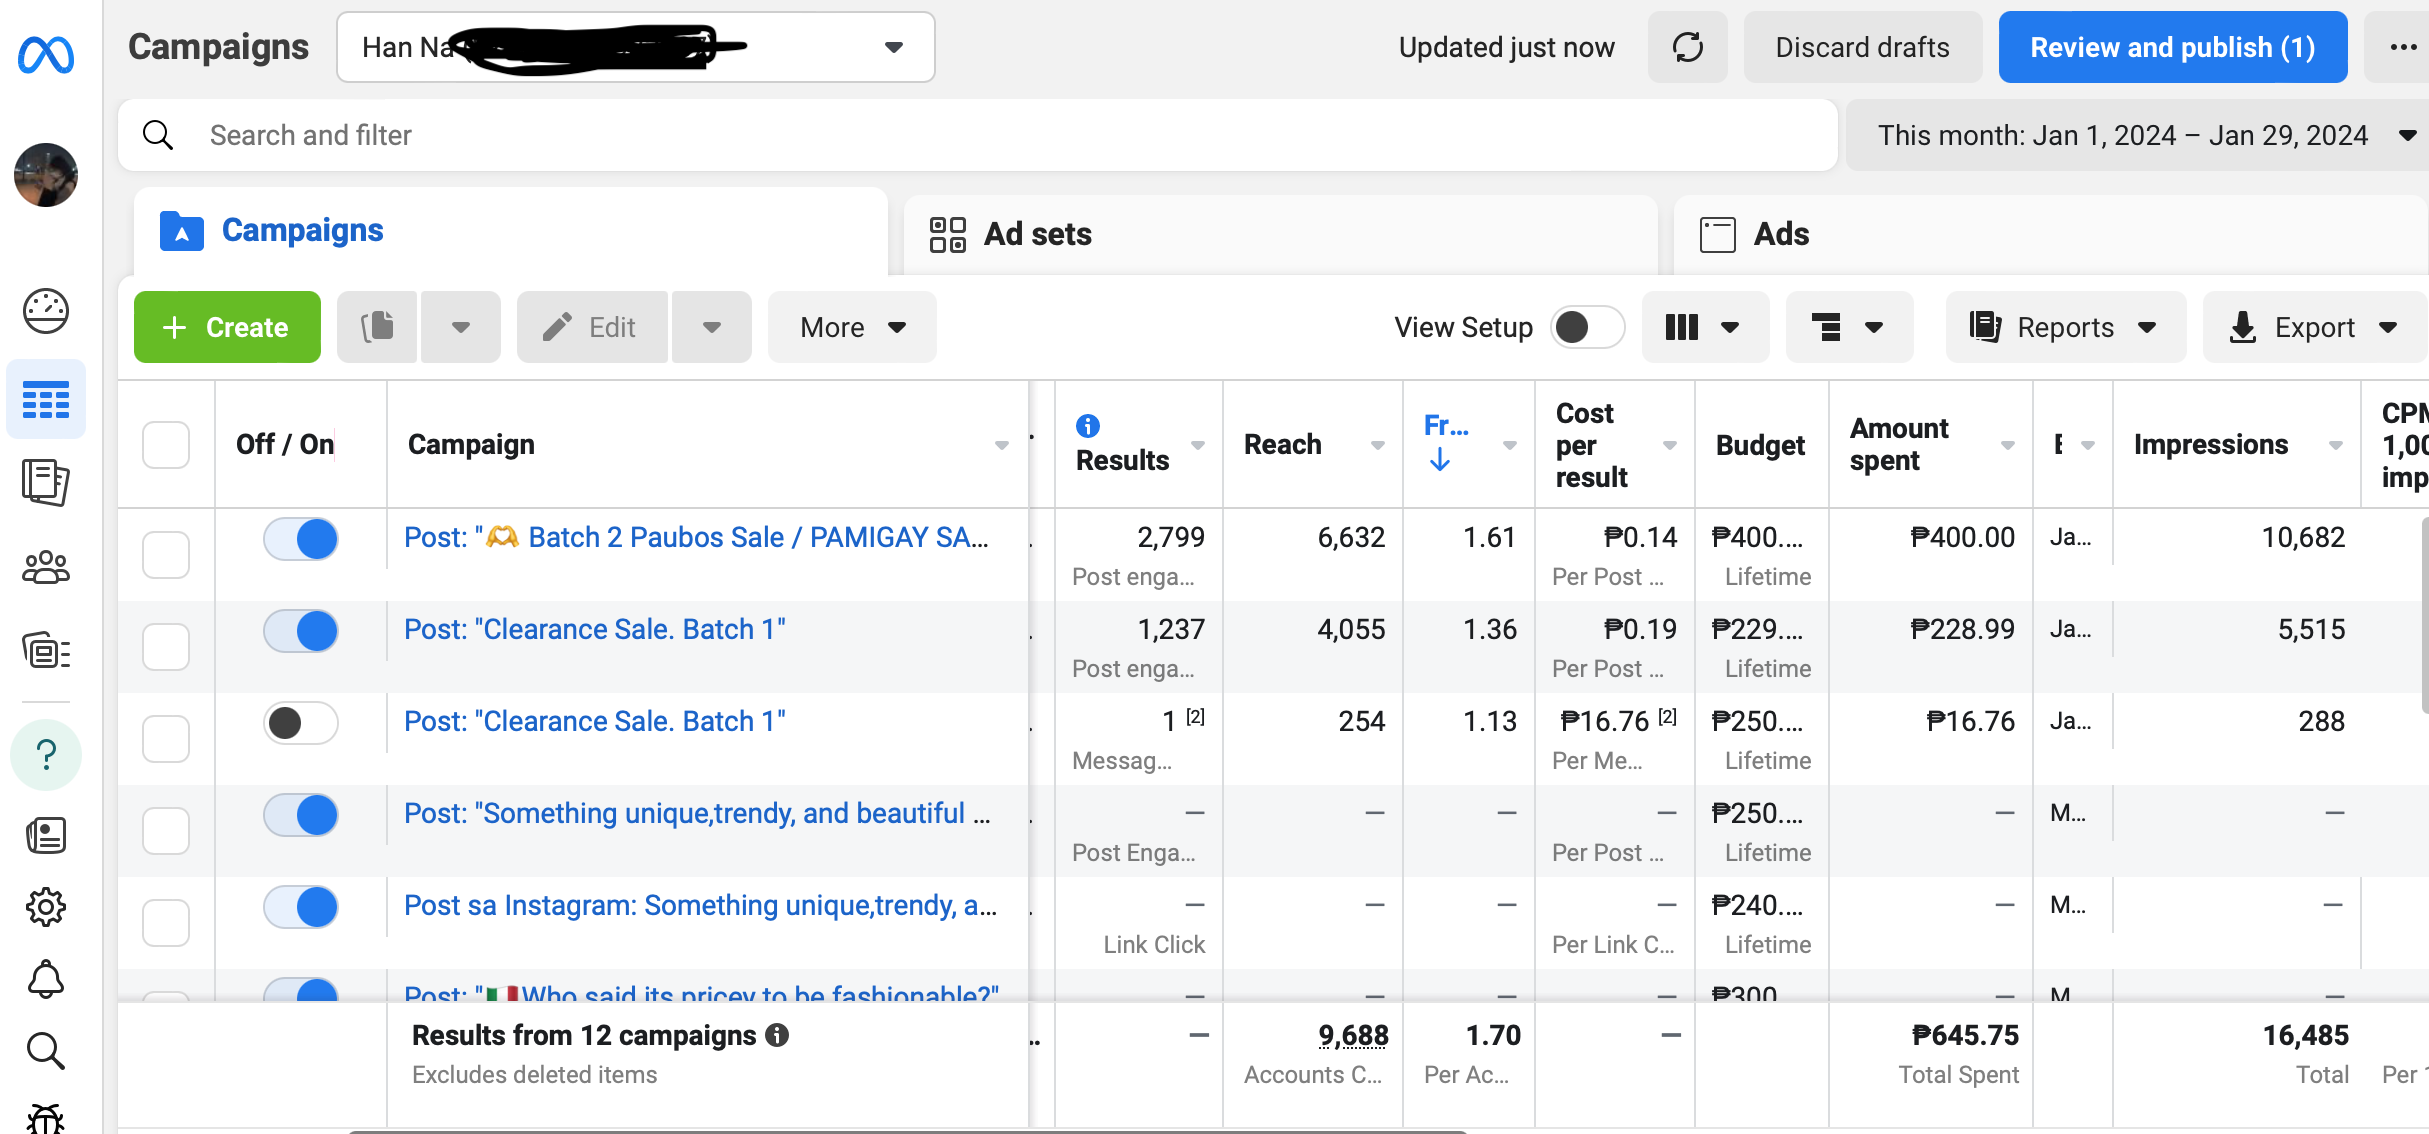The image size is (2429, 1134).
Task: Turn off Batch 2 Paubos Sale campaign
Action: coord(301,539)
